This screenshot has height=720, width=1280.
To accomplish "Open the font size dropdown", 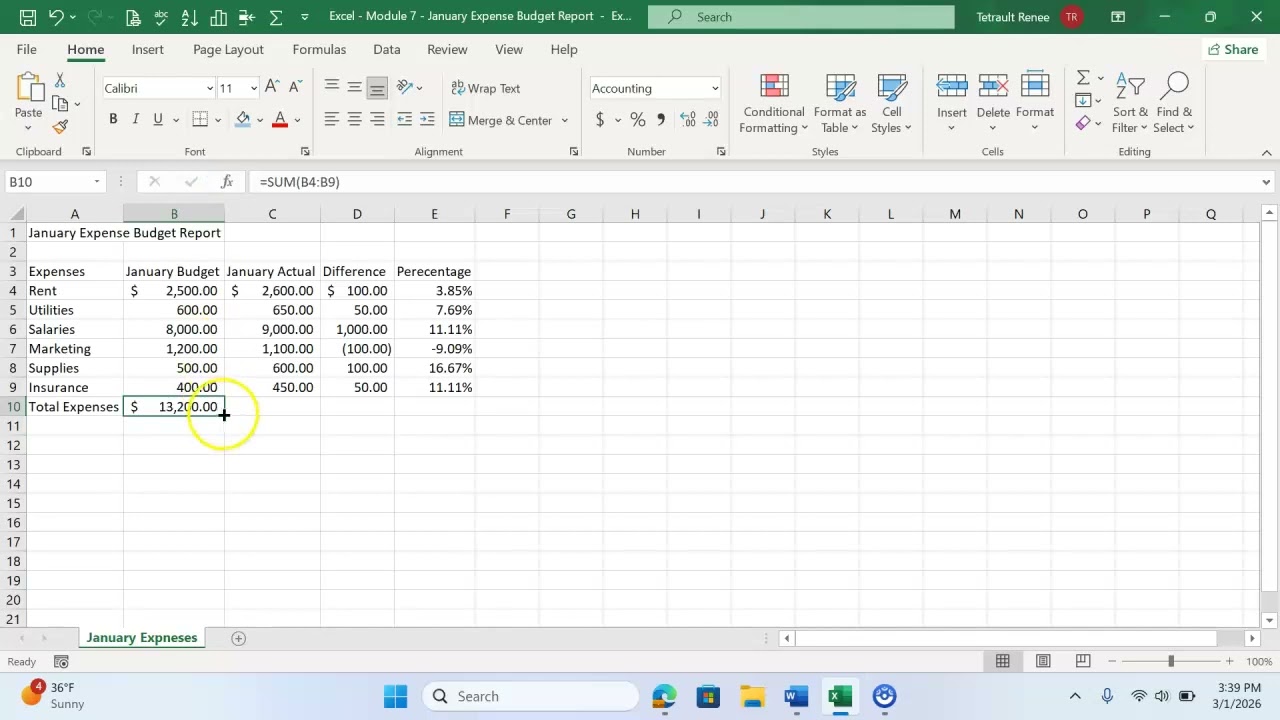I will [x=253, y=88].
